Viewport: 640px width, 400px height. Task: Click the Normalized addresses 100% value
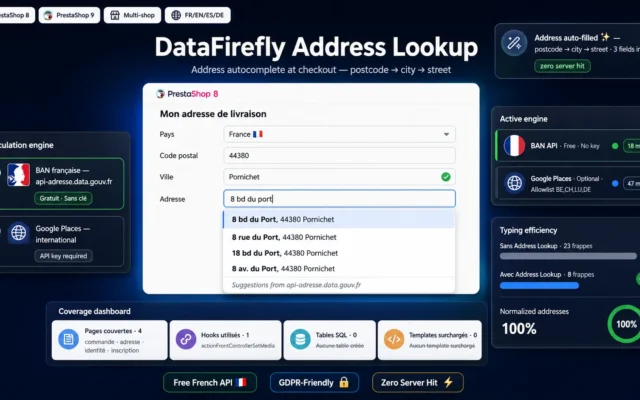(519, 329)
